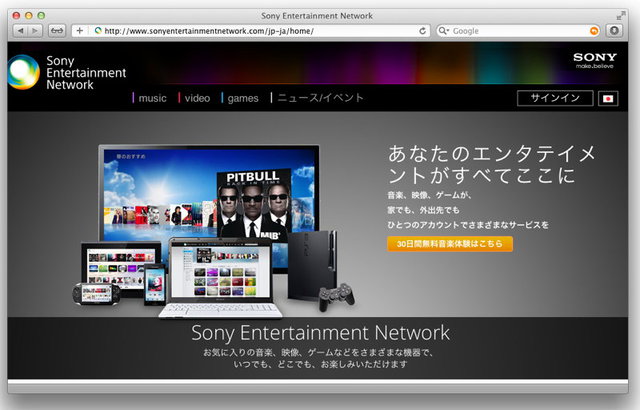Focus the Google search field
The height and width of the screenshot is (410, 640).
tap(518, 31)
